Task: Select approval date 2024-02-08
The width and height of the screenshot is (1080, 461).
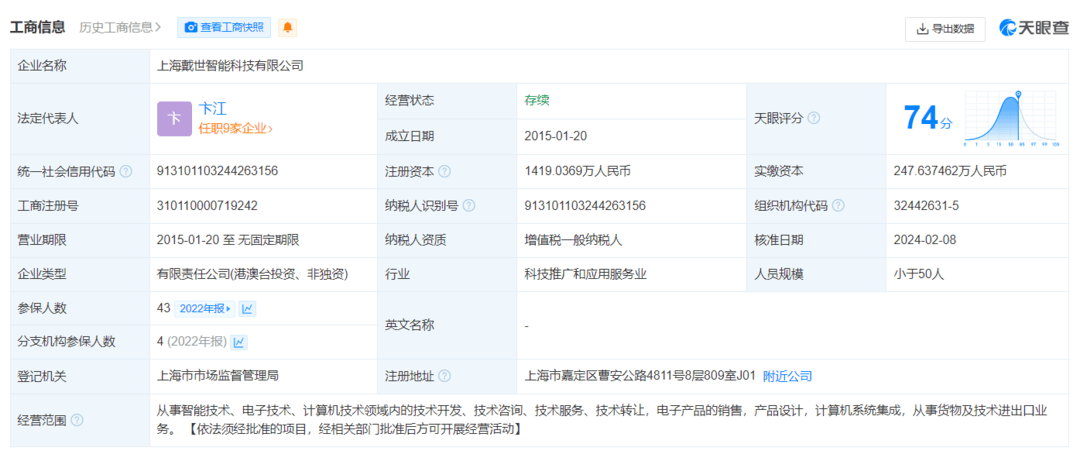Action: (x=924, y=240)
